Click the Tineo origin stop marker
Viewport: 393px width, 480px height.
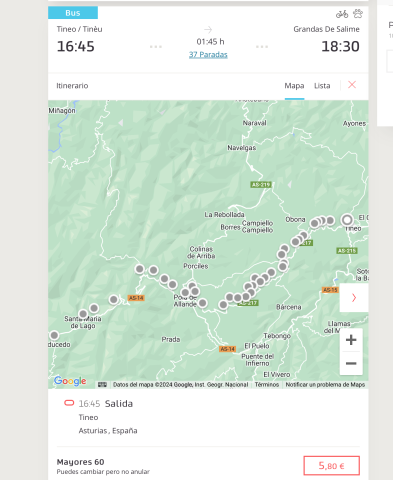347,220
